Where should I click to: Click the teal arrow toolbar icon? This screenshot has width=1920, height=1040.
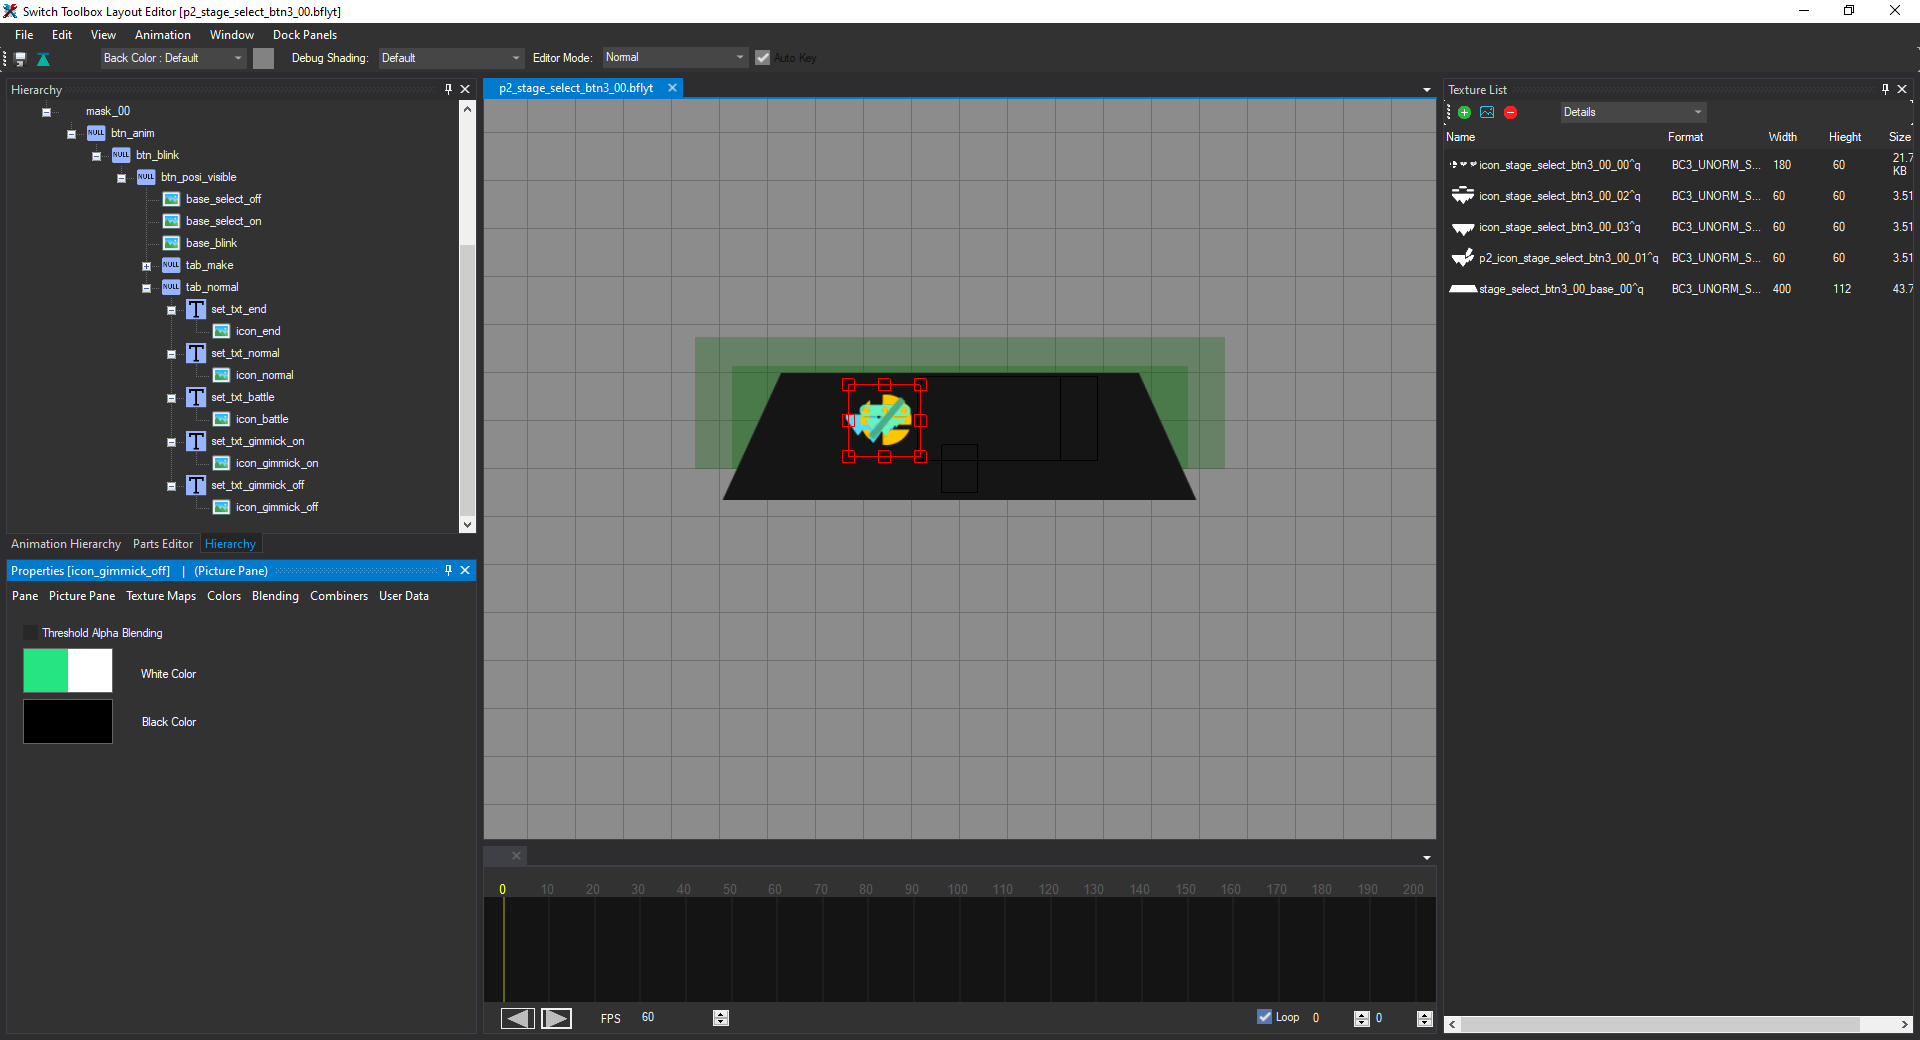click(43, 59)
